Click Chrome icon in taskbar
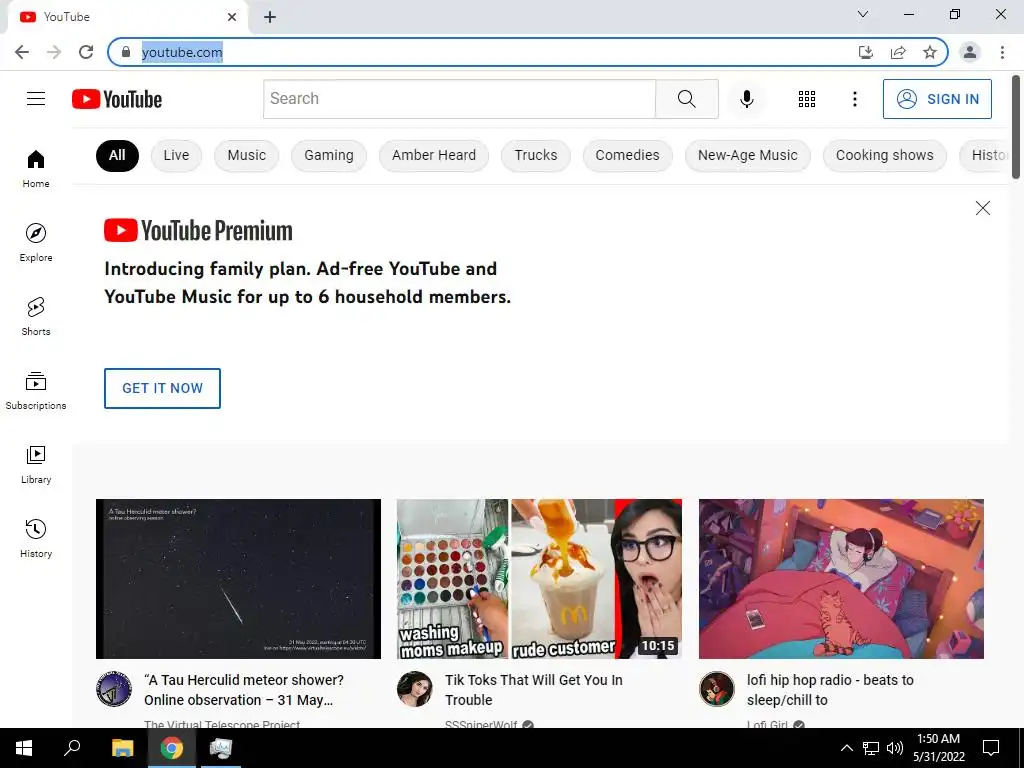Screen dimensions: 1024x768 point(172,748)
